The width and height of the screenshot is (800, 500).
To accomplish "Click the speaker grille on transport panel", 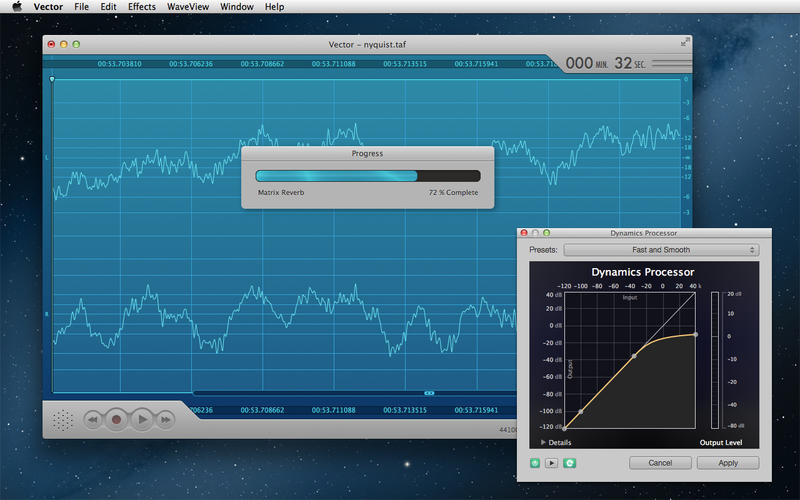I will (63, 420).
